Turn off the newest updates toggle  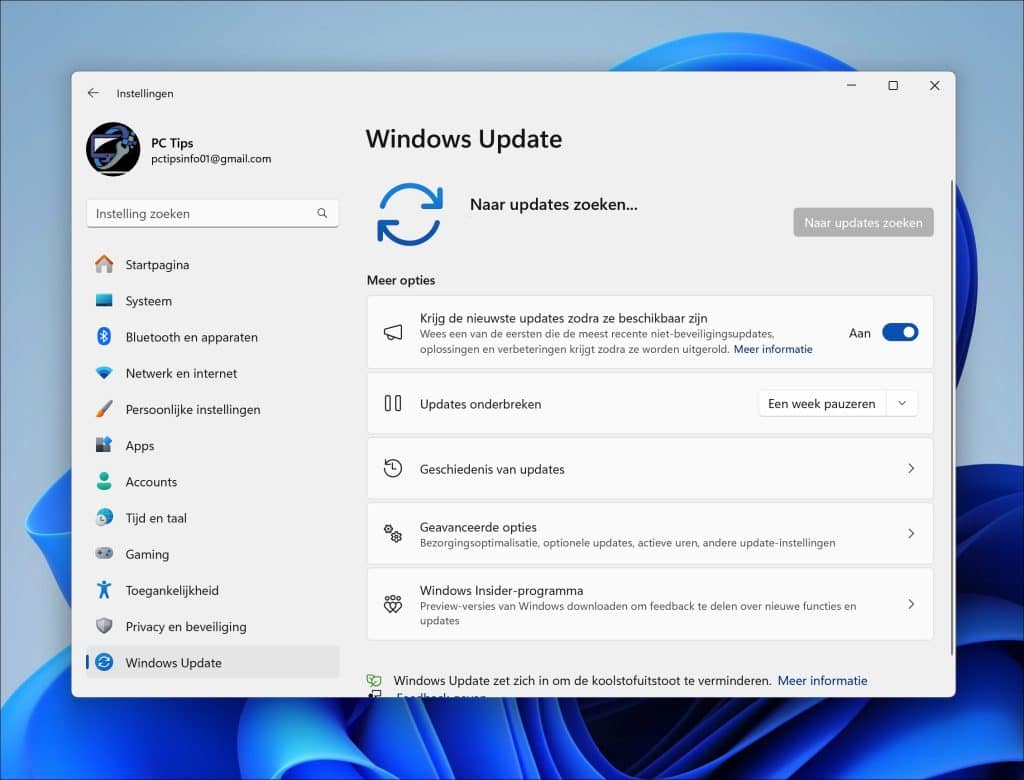point(900,333)
